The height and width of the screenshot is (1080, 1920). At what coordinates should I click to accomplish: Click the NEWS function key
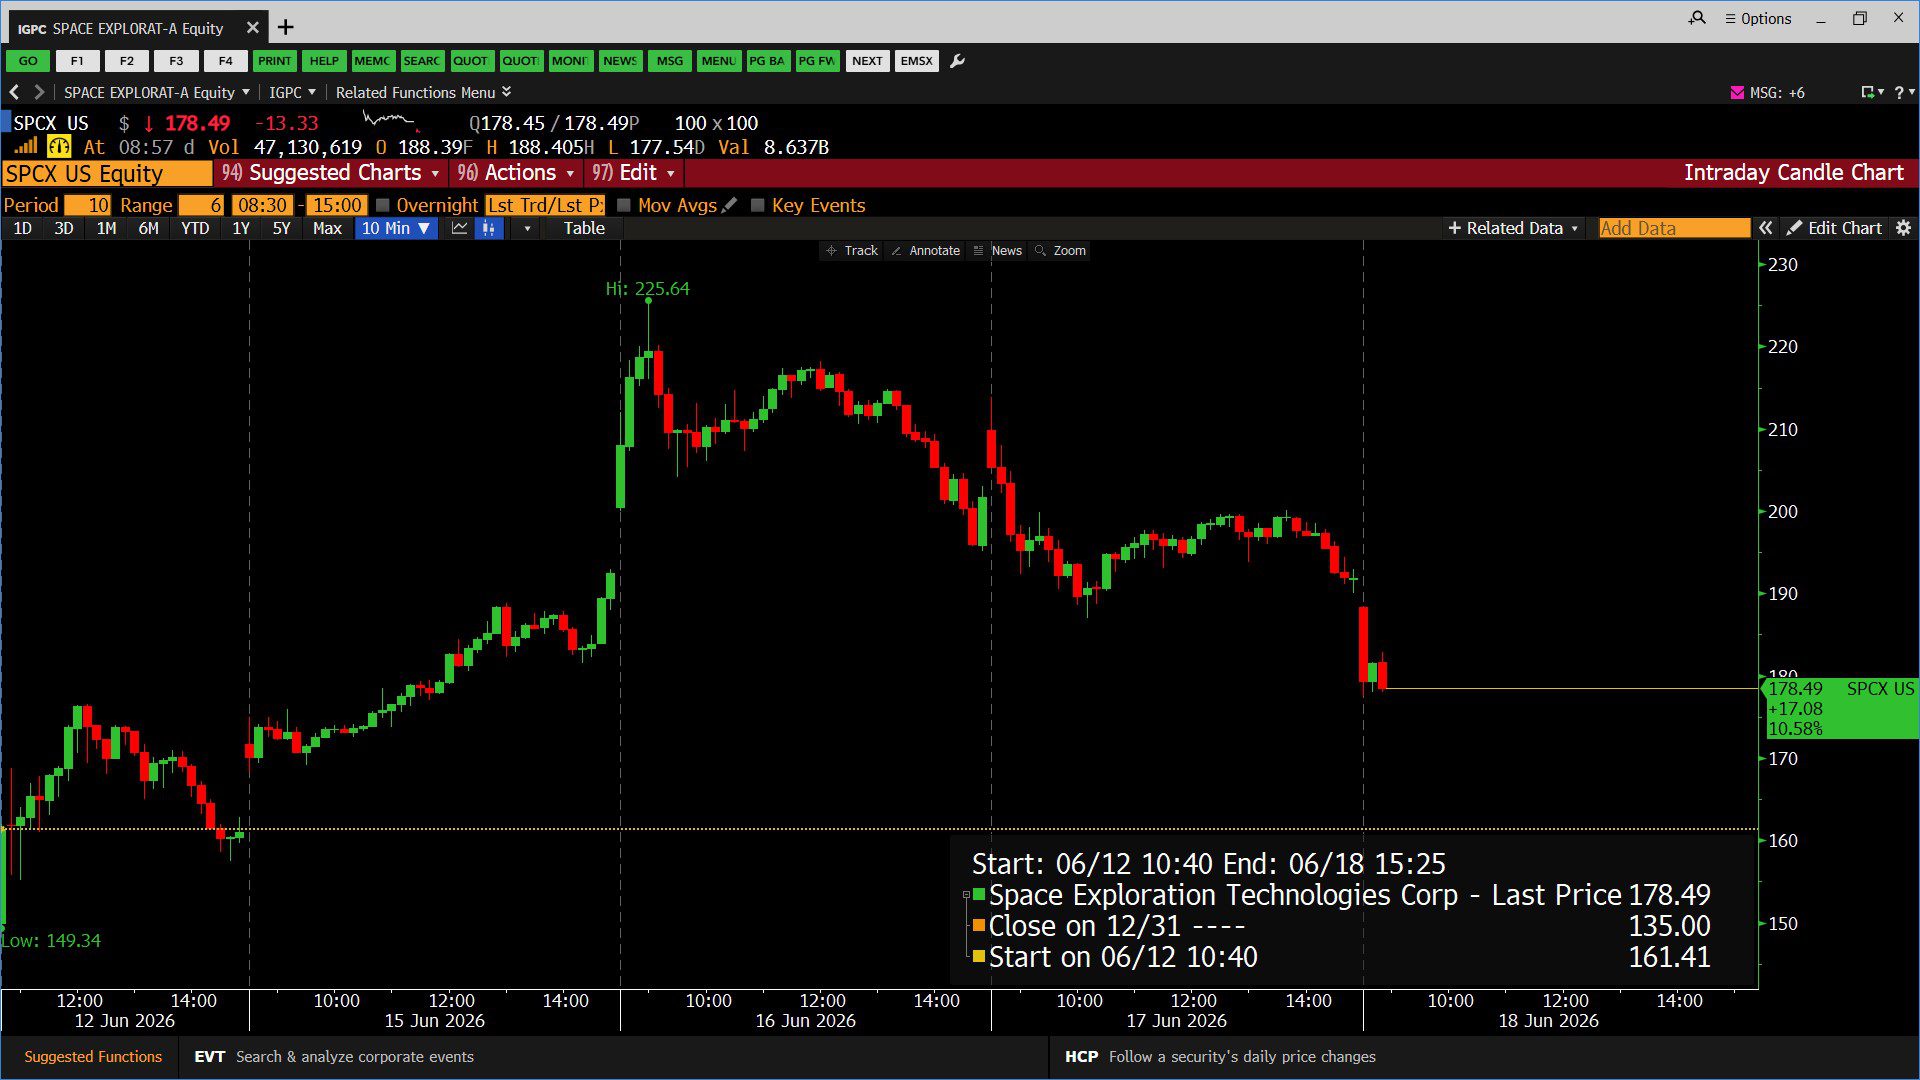[620, 61]
